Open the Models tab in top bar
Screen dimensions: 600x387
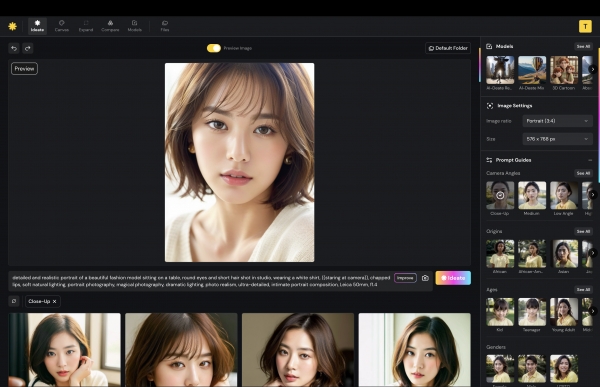click(134, 26)
